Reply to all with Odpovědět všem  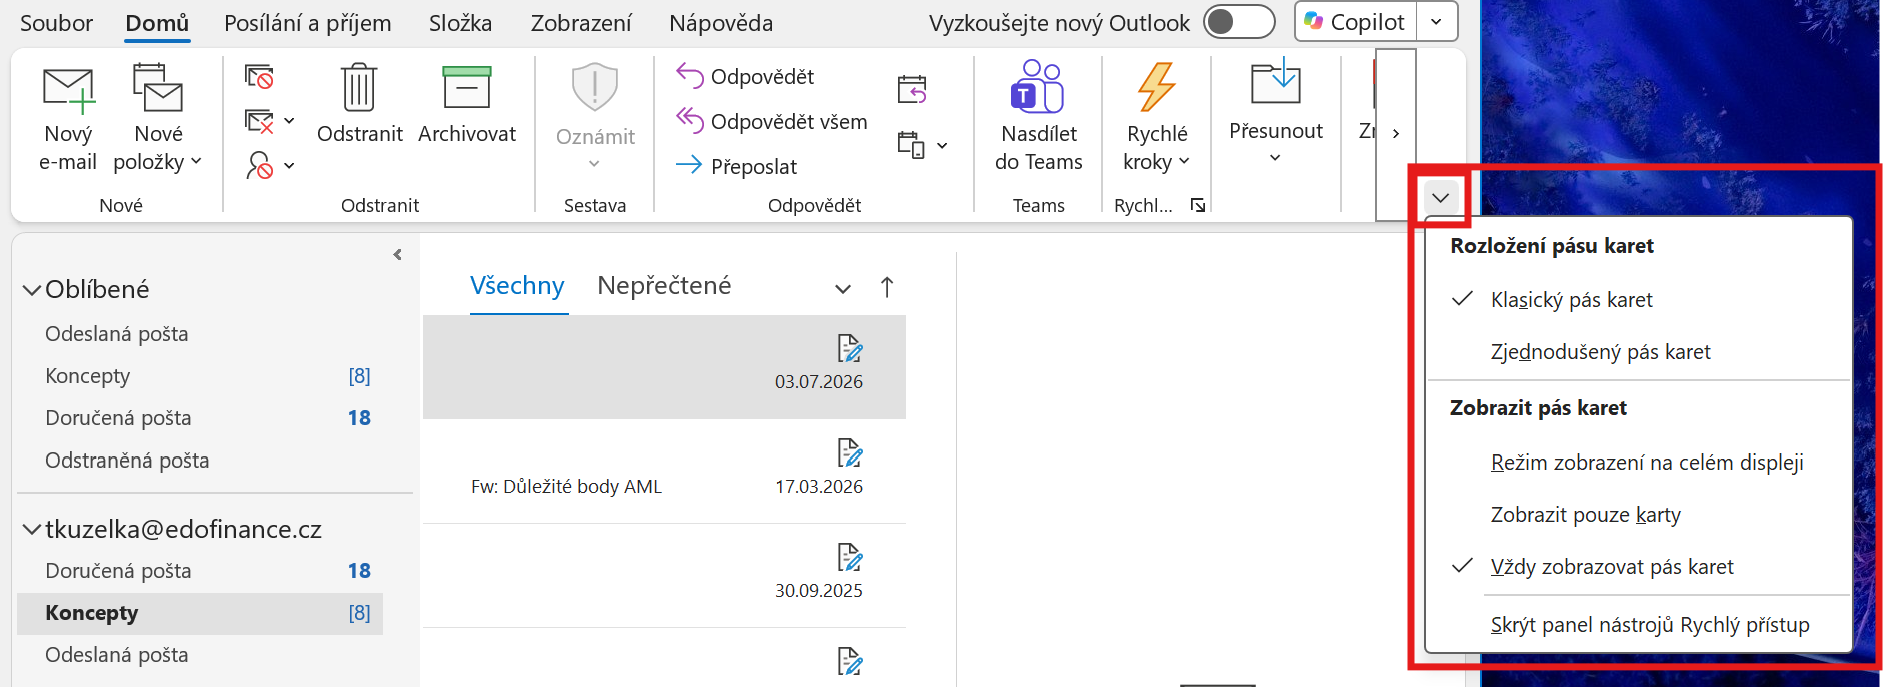771,121
